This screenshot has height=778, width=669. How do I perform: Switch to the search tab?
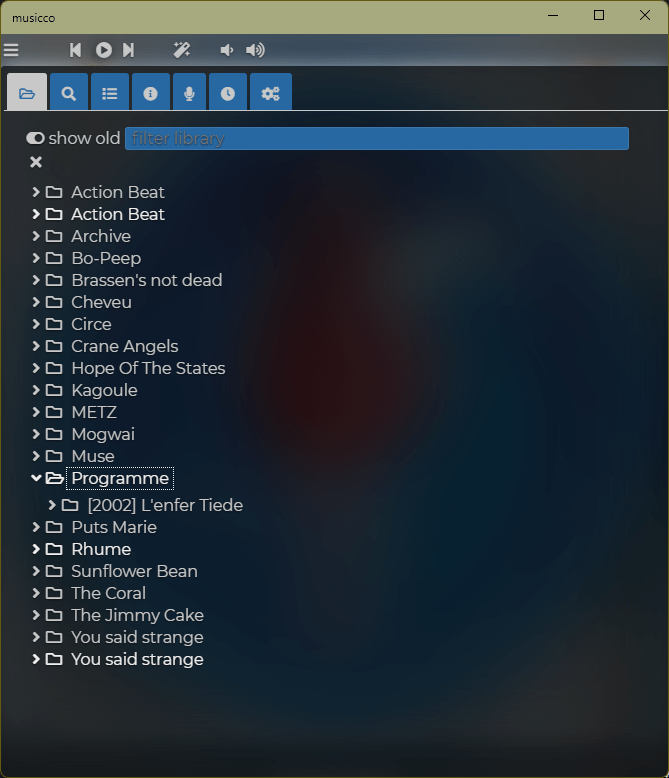click(68, 92)
